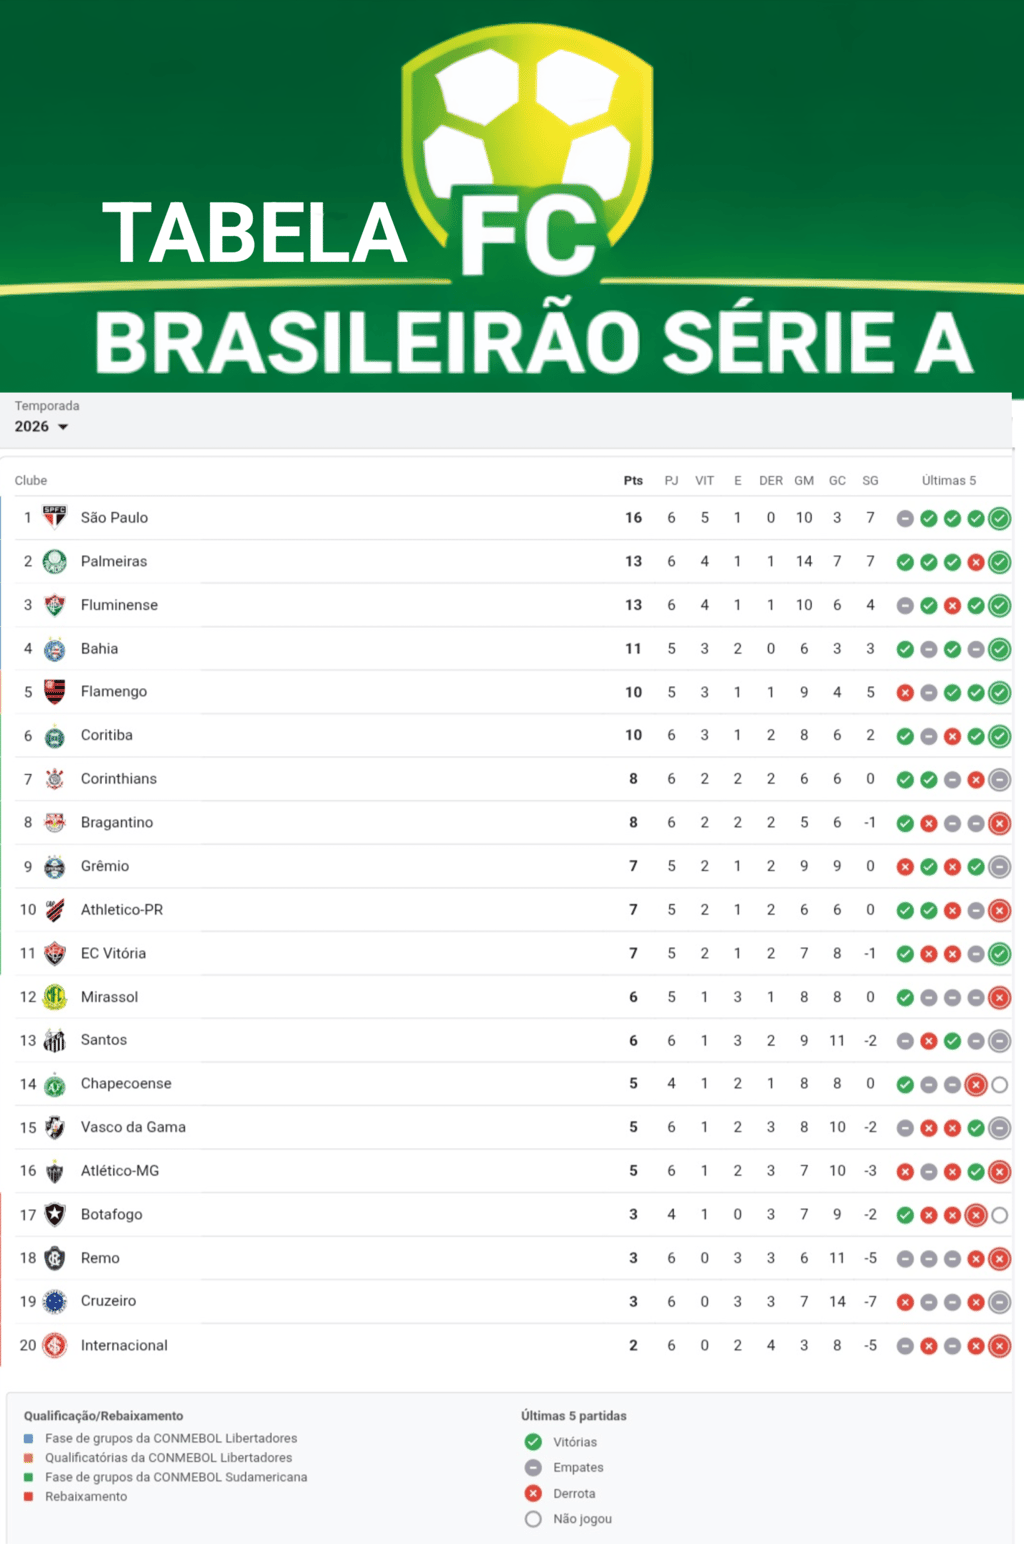This screenshot has width=1024, height=1544.
Task: Click the Internacional club crest
Action: point(55,1345)
